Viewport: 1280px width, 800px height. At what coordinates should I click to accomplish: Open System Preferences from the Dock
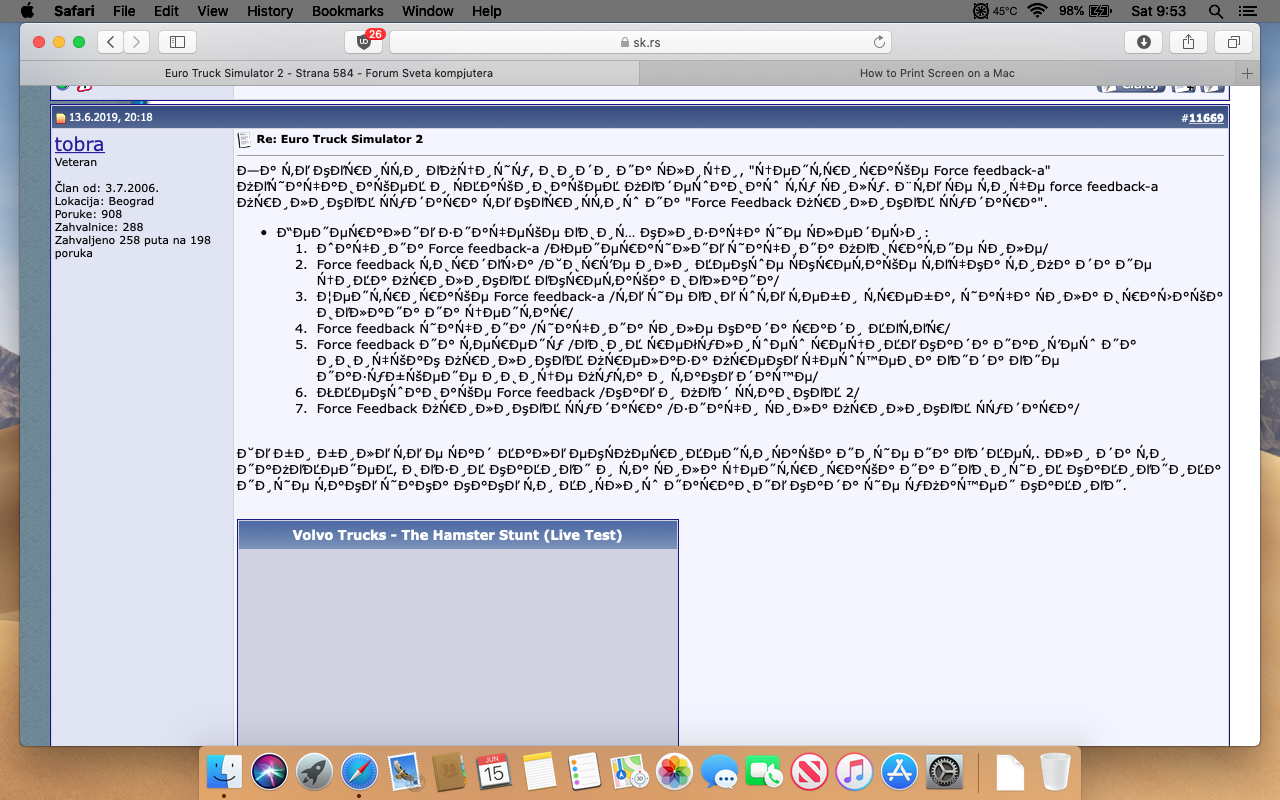[945, 772]
